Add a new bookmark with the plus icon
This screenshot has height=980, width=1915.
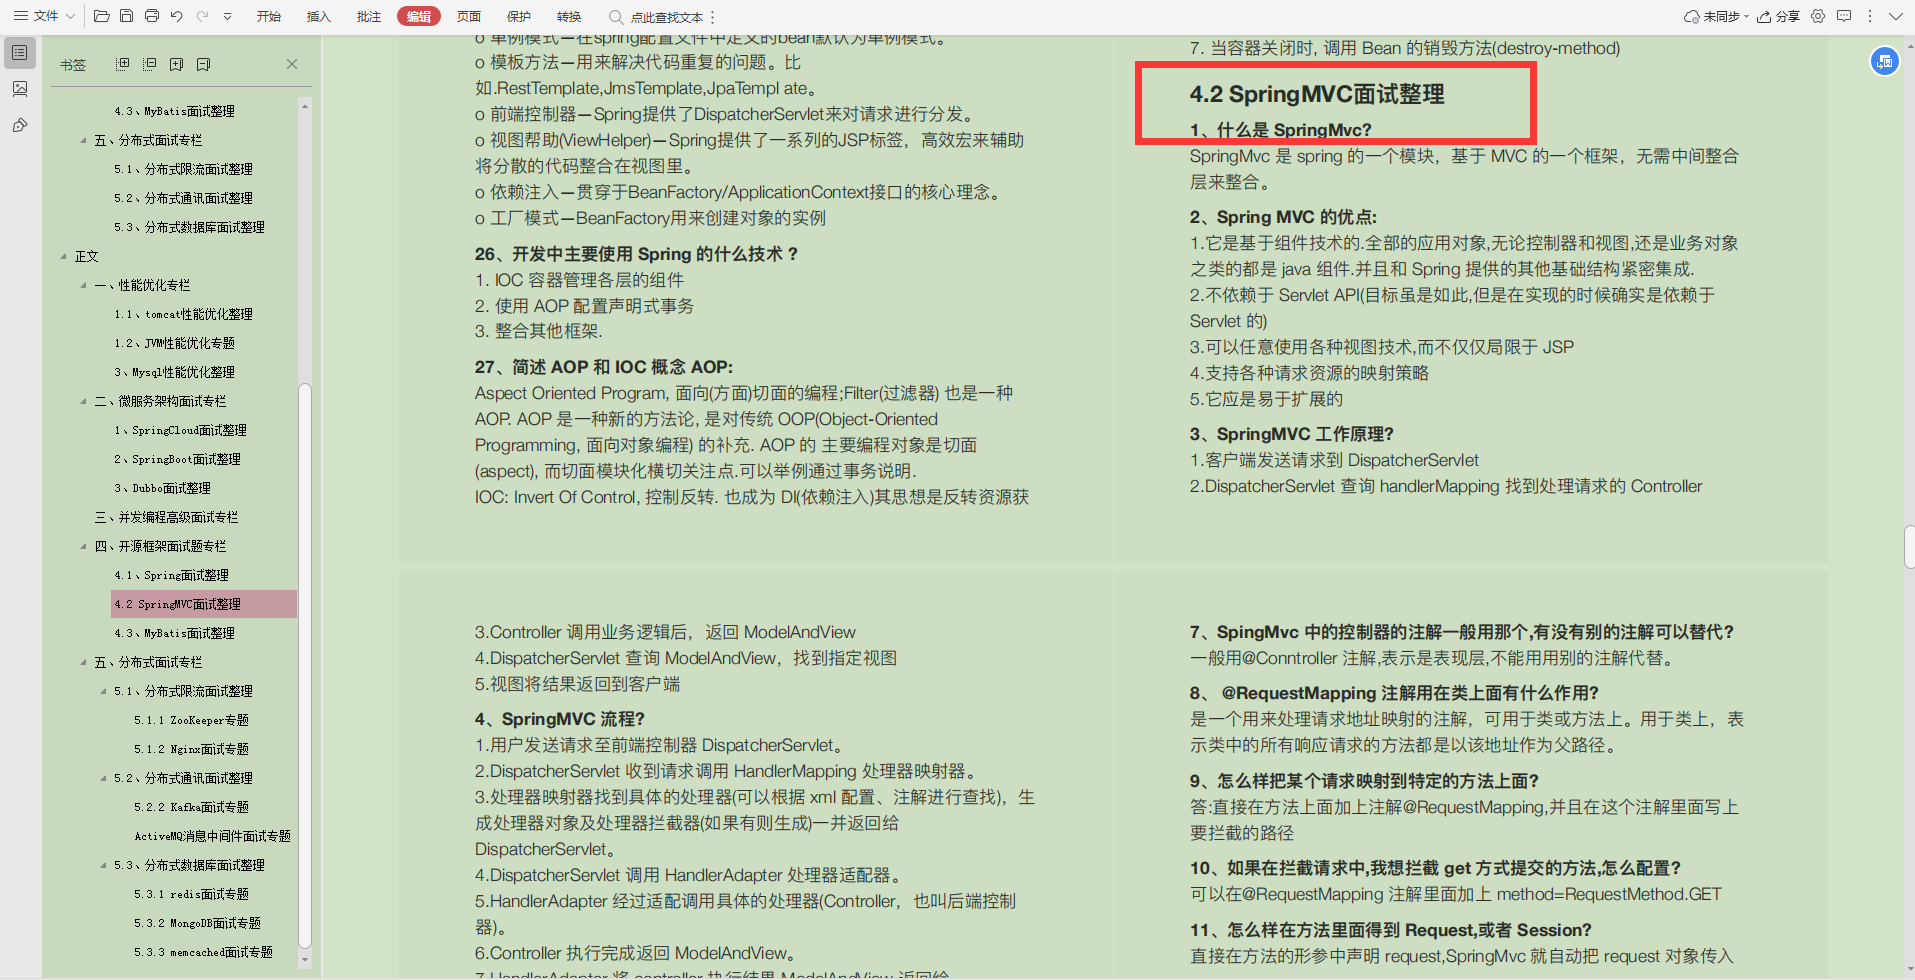(176, 64)
